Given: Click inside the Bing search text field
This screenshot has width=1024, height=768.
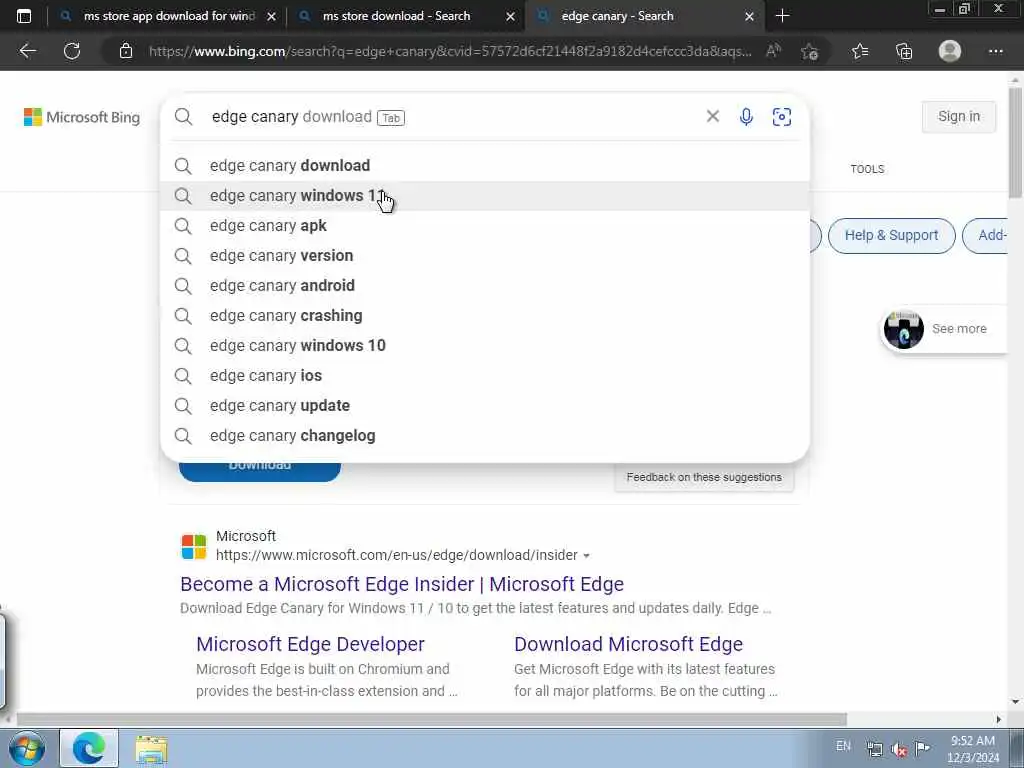Looking at the screenshot, I should (451, 116).
